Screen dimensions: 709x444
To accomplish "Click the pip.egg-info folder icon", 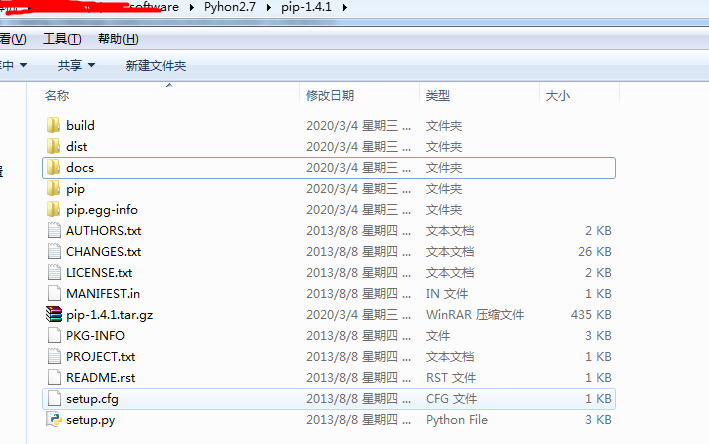I will pos(53,210).
